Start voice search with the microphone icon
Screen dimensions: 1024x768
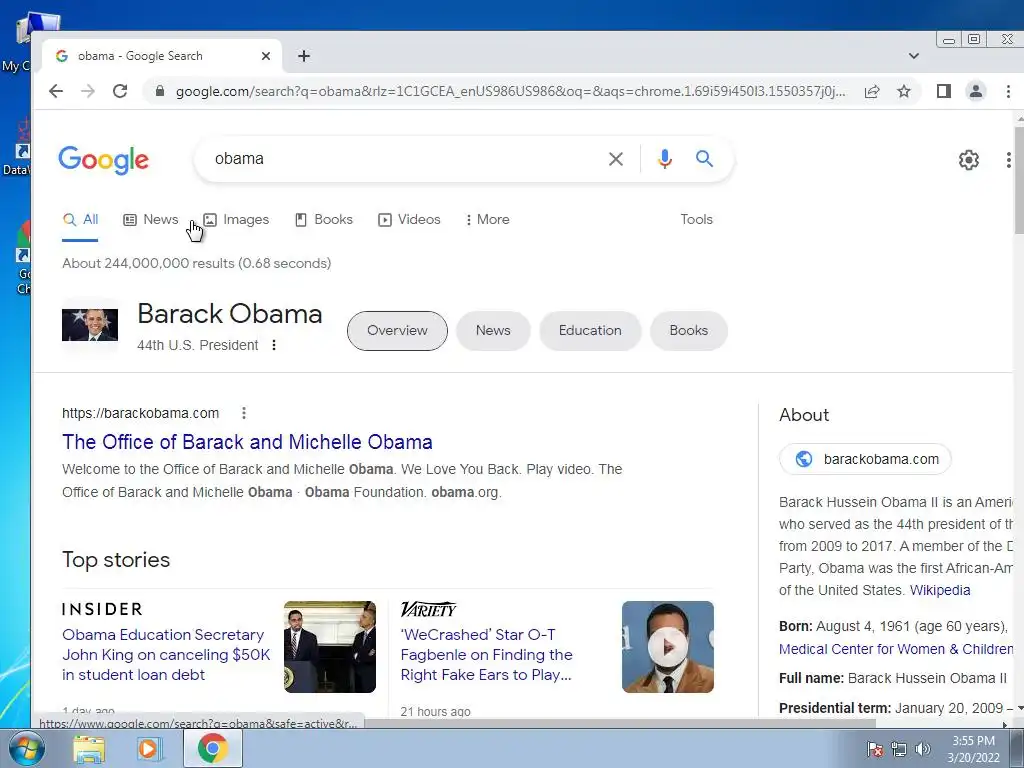[x=665, y=159]
